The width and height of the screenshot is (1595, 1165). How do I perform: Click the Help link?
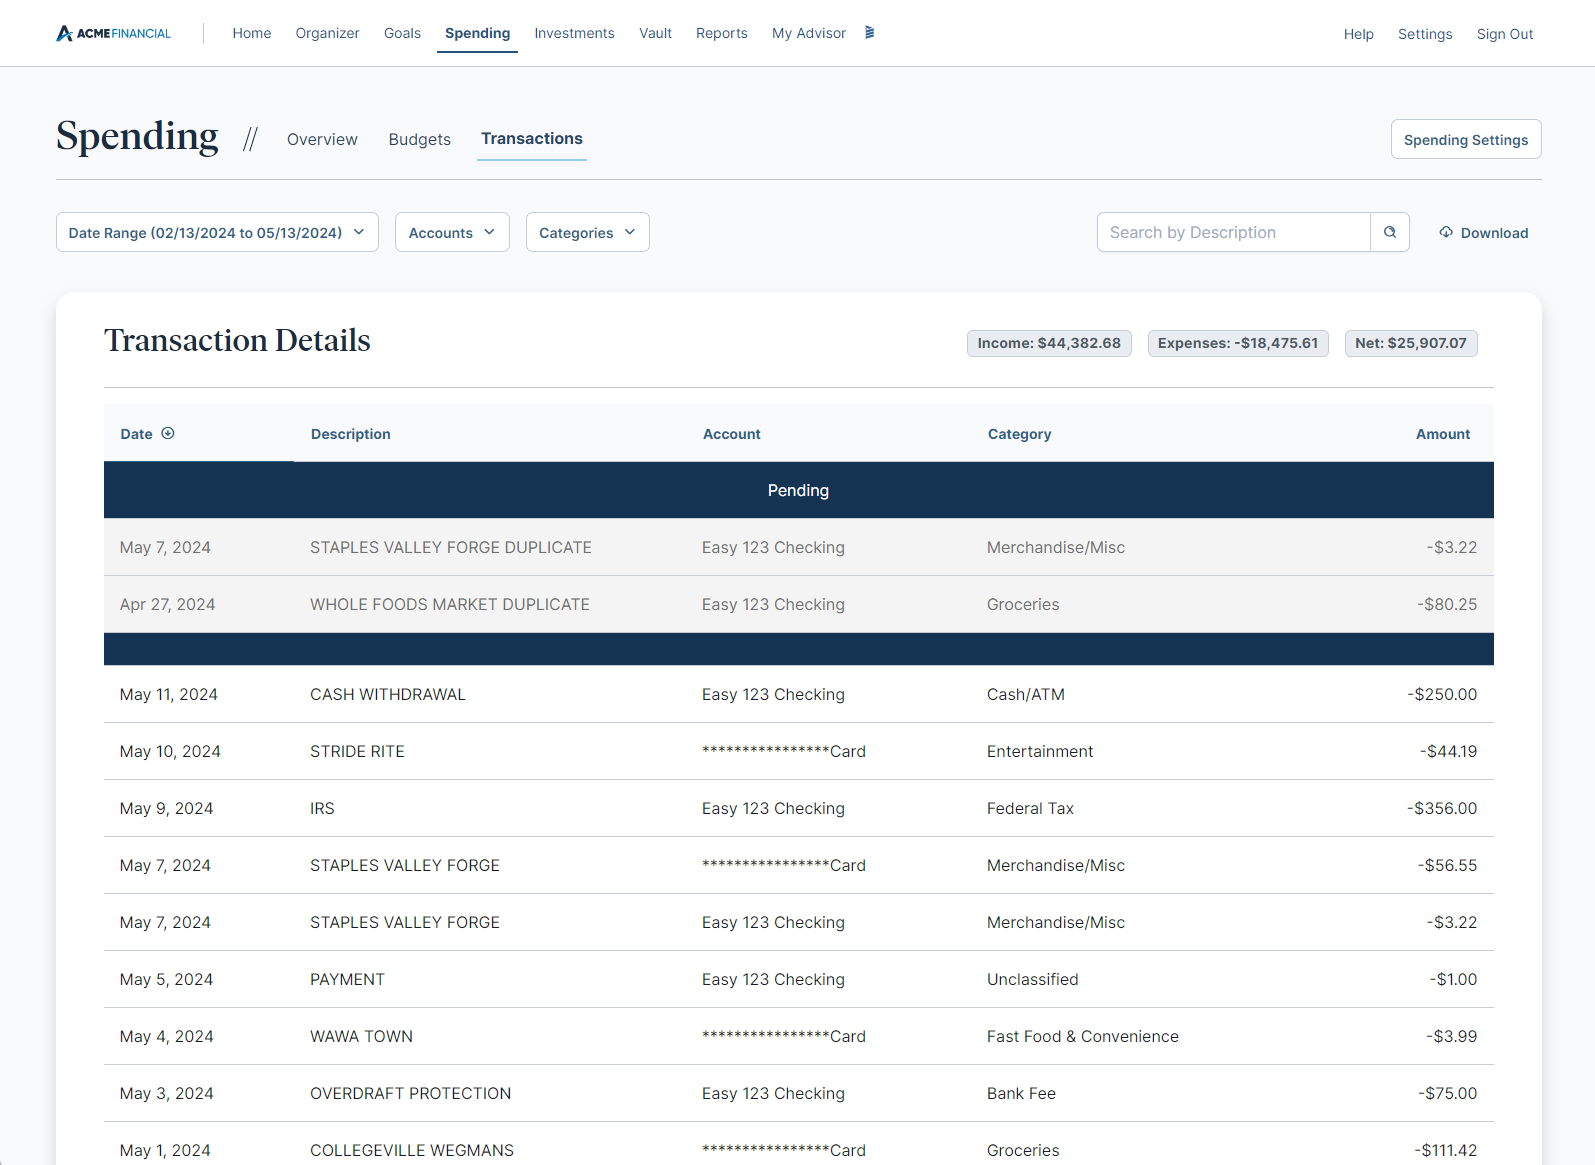pyautogui.click(x=1358, y=34)
